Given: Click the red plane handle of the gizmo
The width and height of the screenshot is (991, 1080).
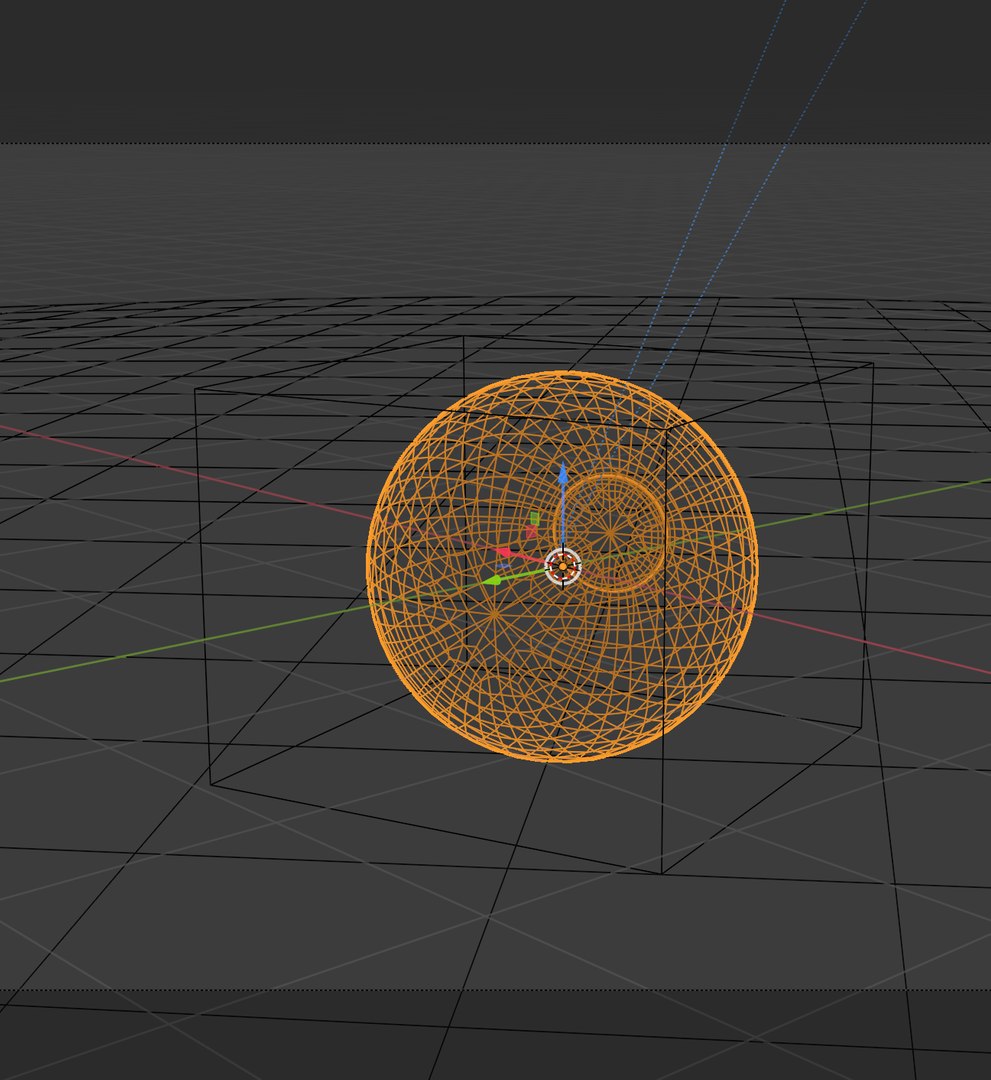Looking at the screenshot, I should [531, 532].
